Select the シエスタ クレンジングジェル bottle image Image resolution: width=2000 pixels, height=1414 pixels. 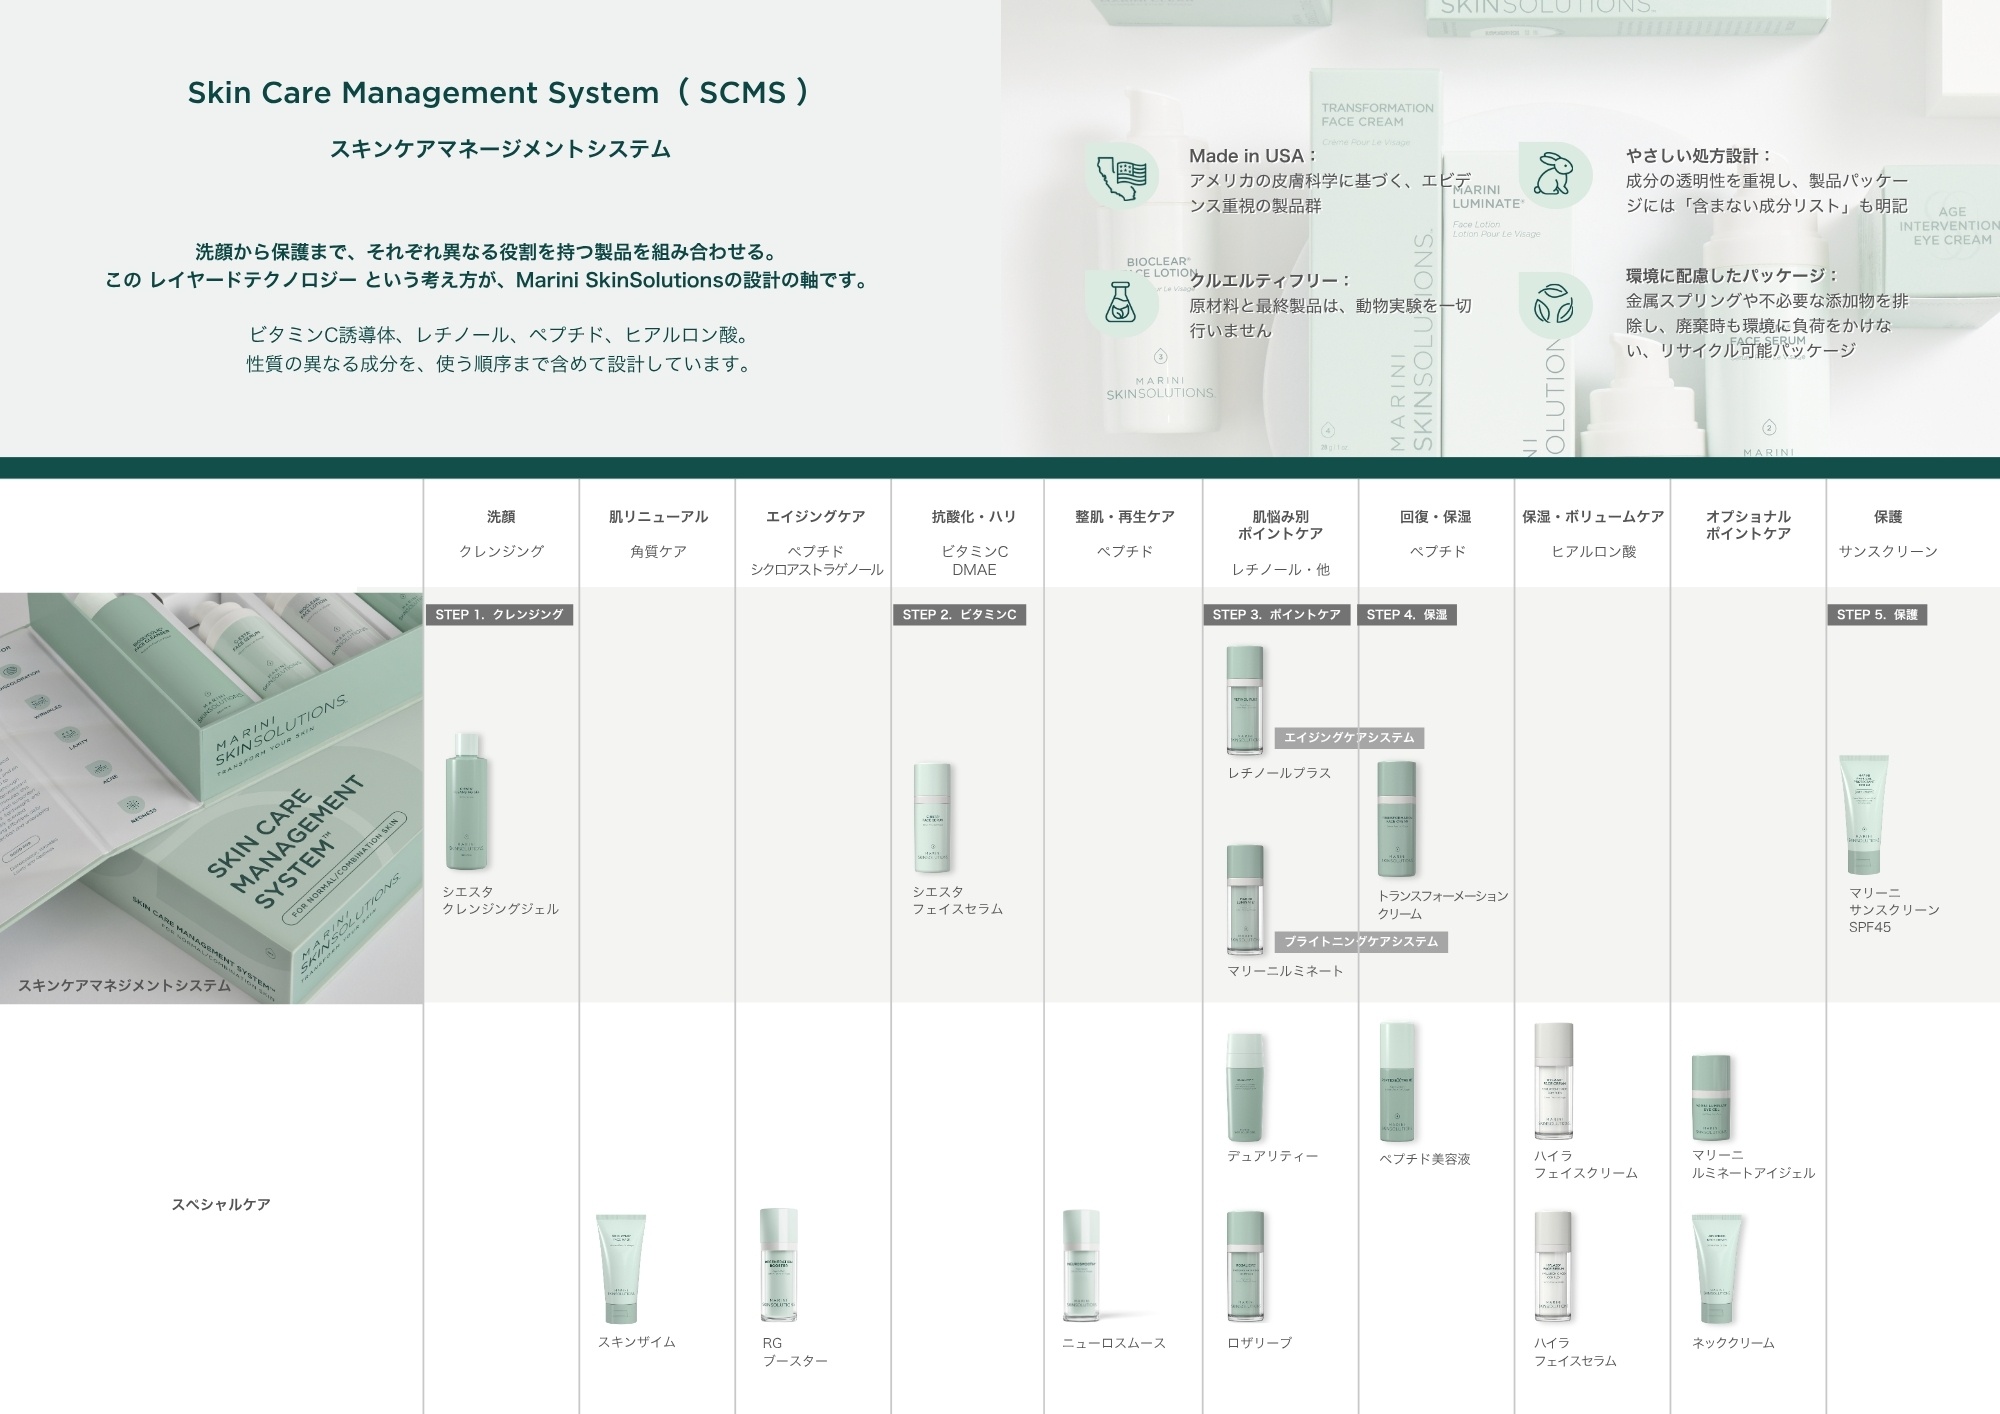click(466, 802)
